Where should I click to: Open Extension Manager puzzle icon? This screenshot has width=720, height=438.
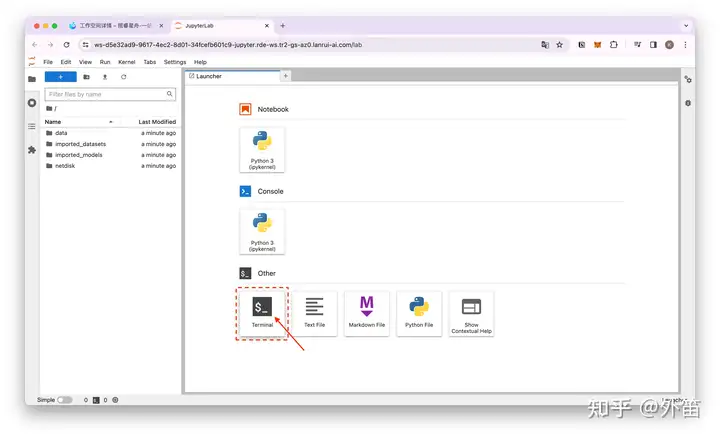[x=32, y=150]
